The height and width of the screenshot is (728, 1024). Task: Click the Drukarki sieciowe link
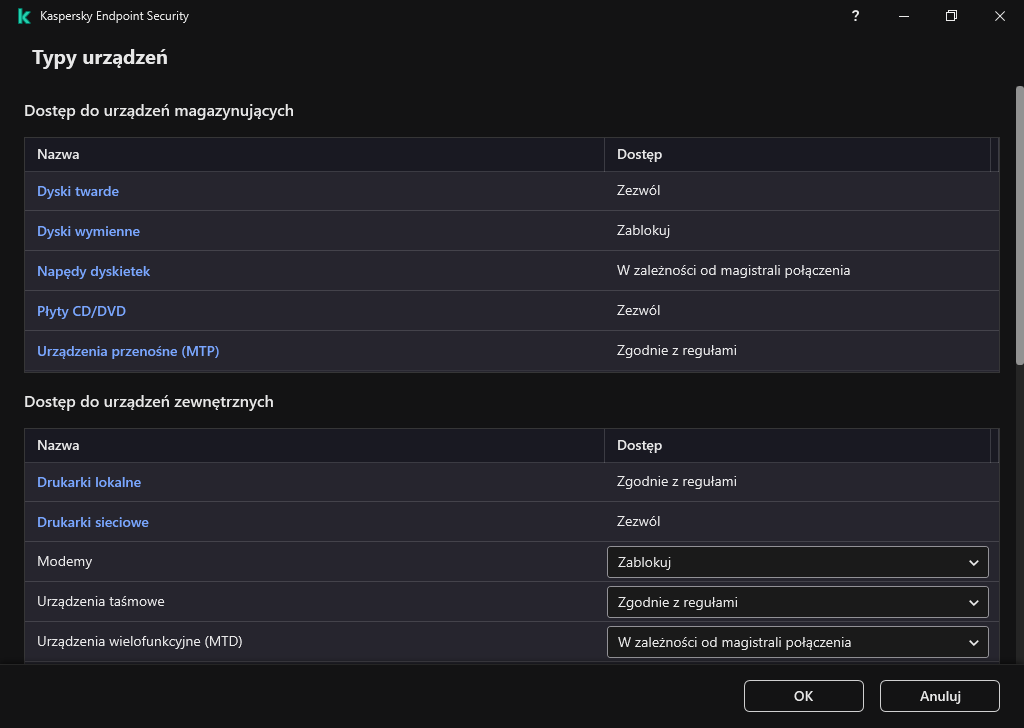93,522
